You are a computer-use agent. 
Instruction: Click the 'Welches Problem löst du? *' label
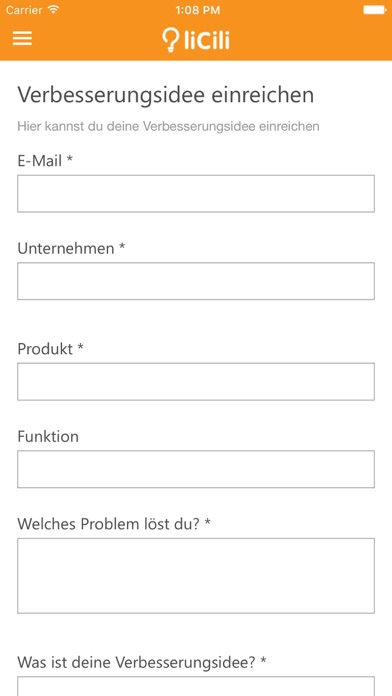pyautogui.click(x=114, y=524)
